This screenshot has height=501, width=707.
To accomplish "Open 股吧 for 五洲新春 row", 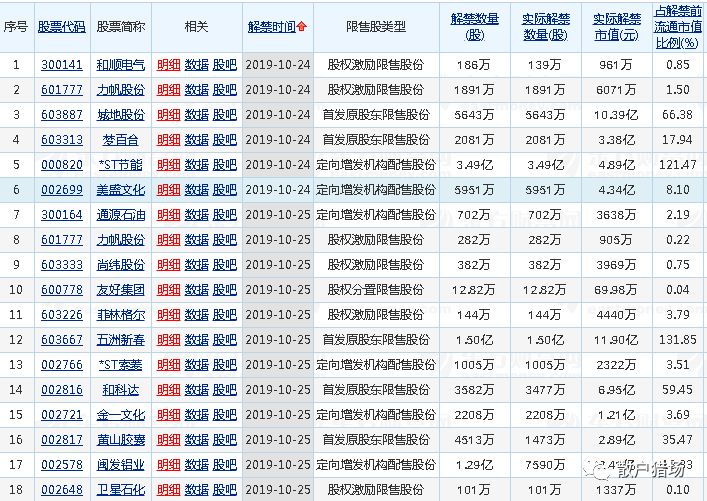I will tap(225, 340).
